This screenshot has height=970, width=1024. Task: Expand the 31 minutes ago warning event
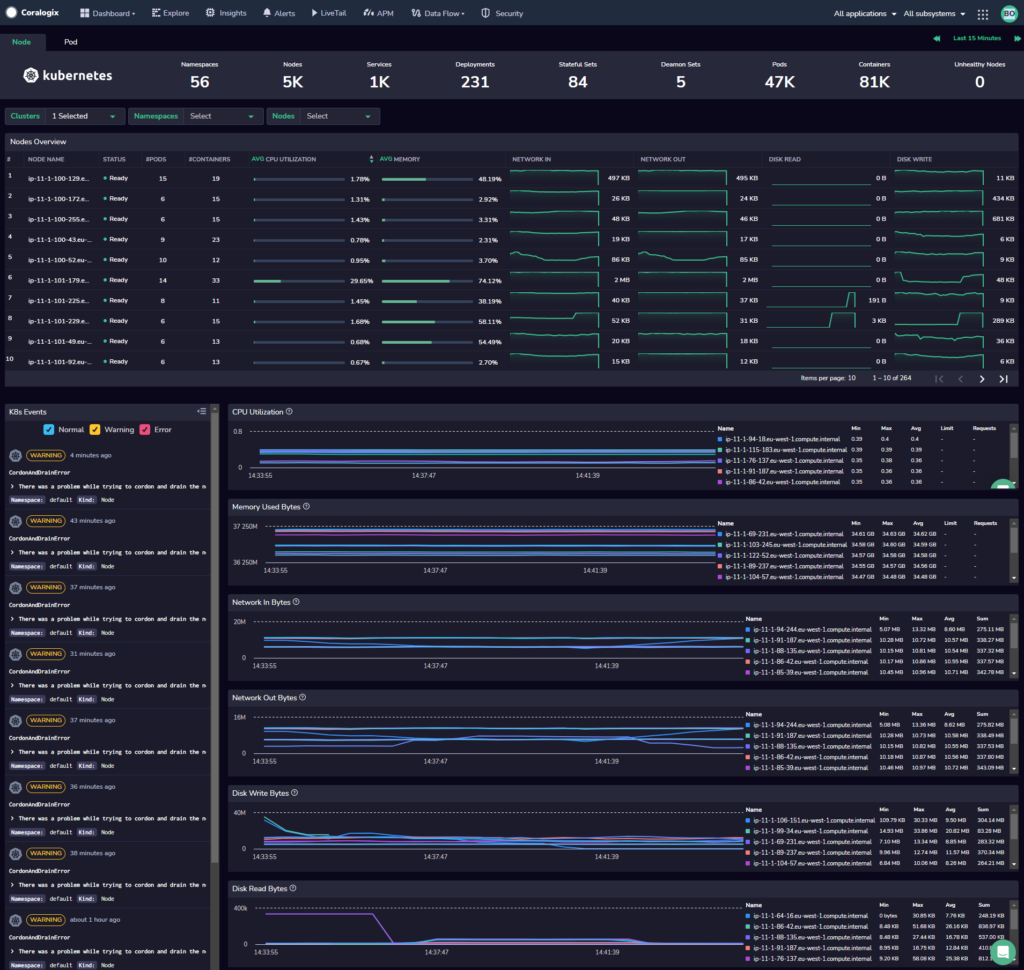[12, 686]
